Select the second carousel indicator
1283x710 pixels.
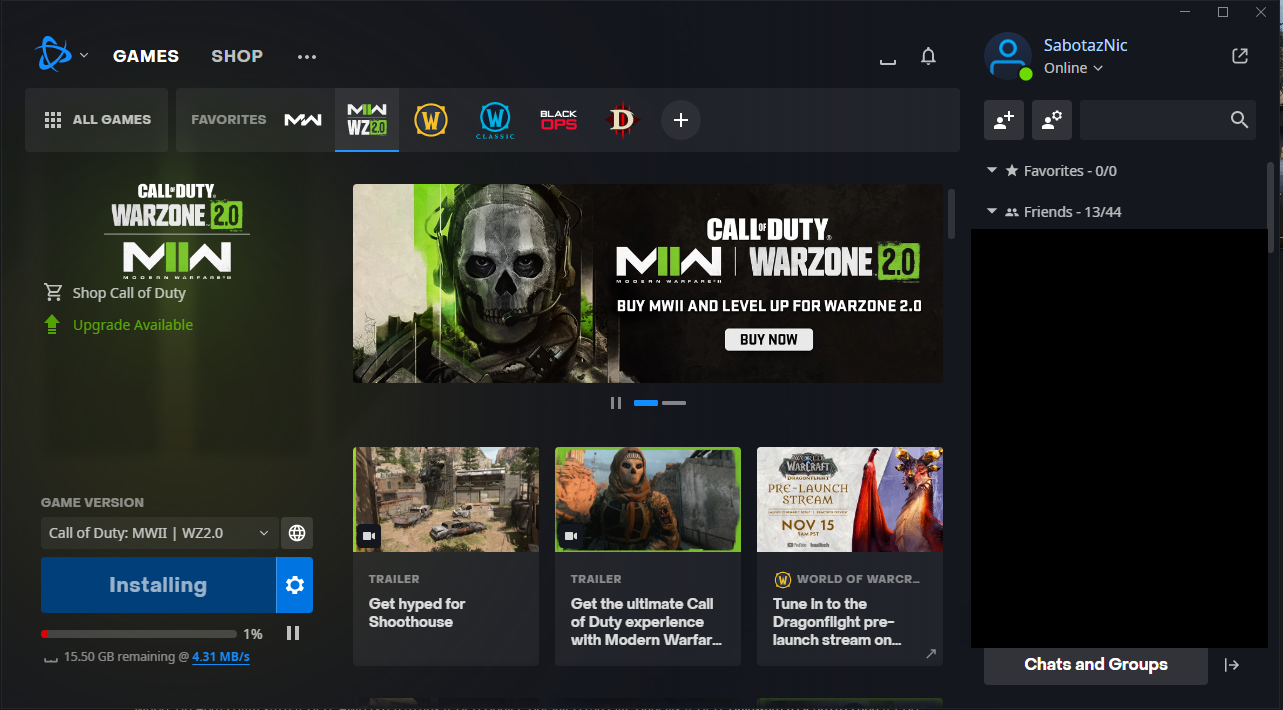[x=674, y=403]
